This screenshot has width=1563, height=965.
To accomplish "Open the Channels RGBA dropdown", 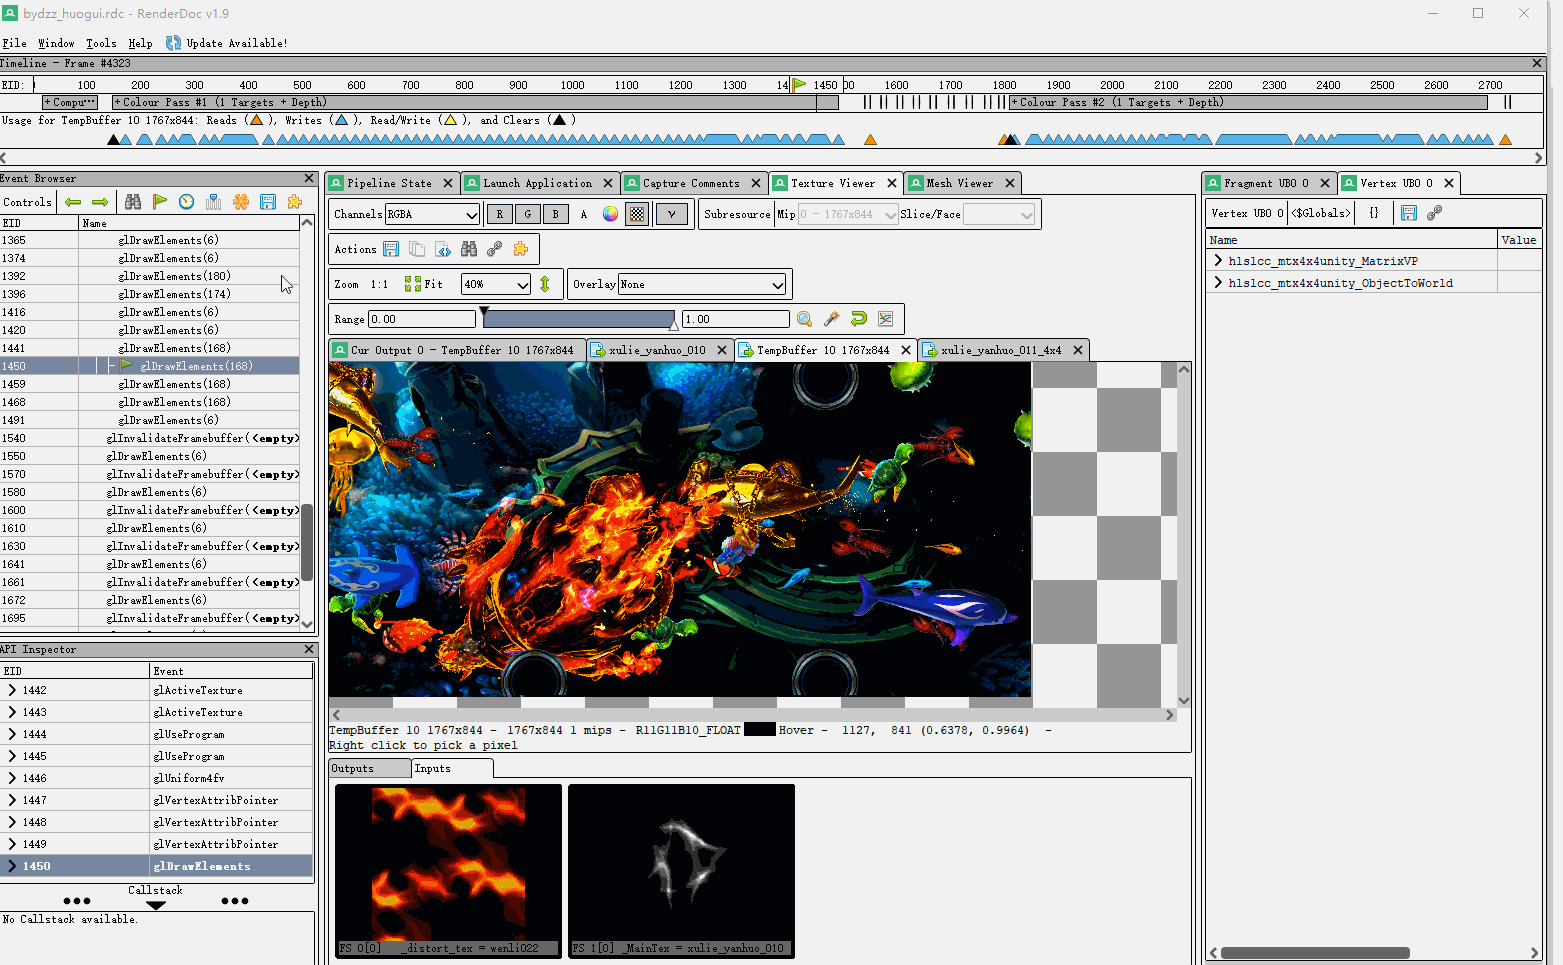I will (432, 214).
